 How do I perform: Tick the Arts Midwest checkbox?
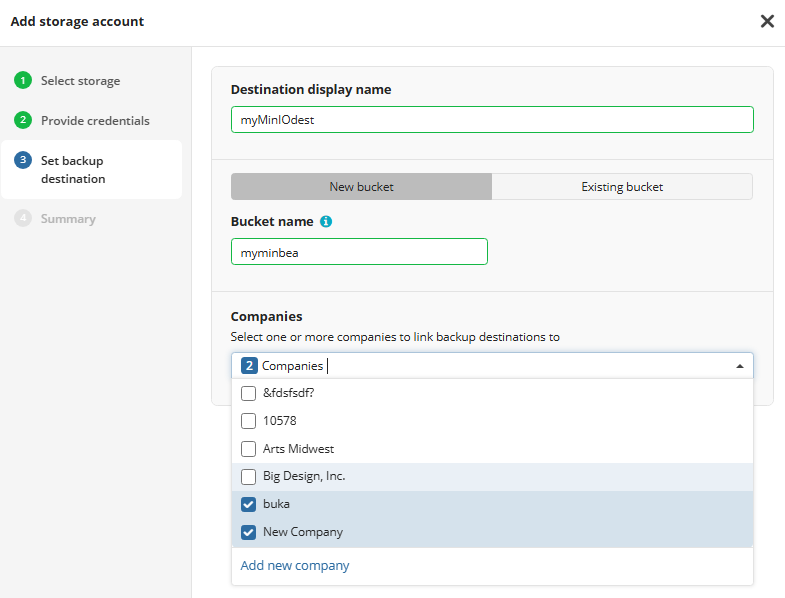(249, 449)
